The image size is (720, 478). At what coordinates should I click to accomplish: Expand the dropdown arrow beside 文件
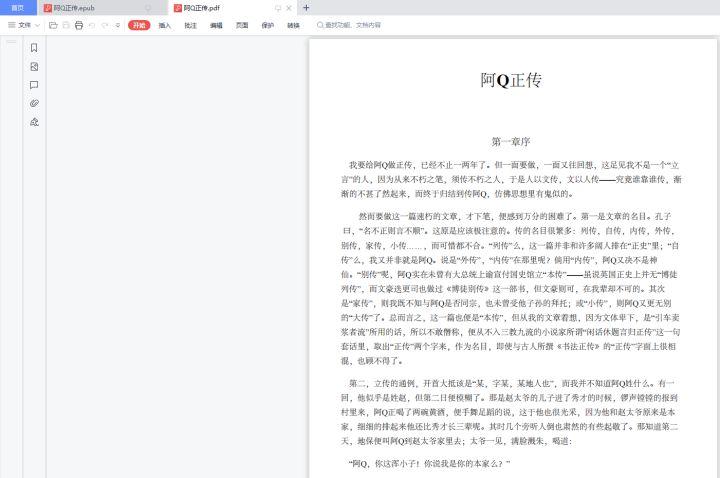(x=38, y=25)
